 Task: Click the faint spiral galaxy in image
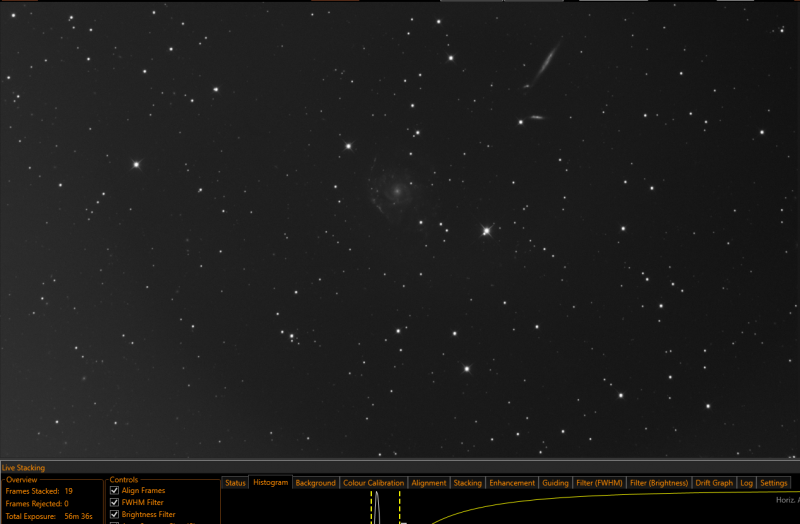click(397, 192)
